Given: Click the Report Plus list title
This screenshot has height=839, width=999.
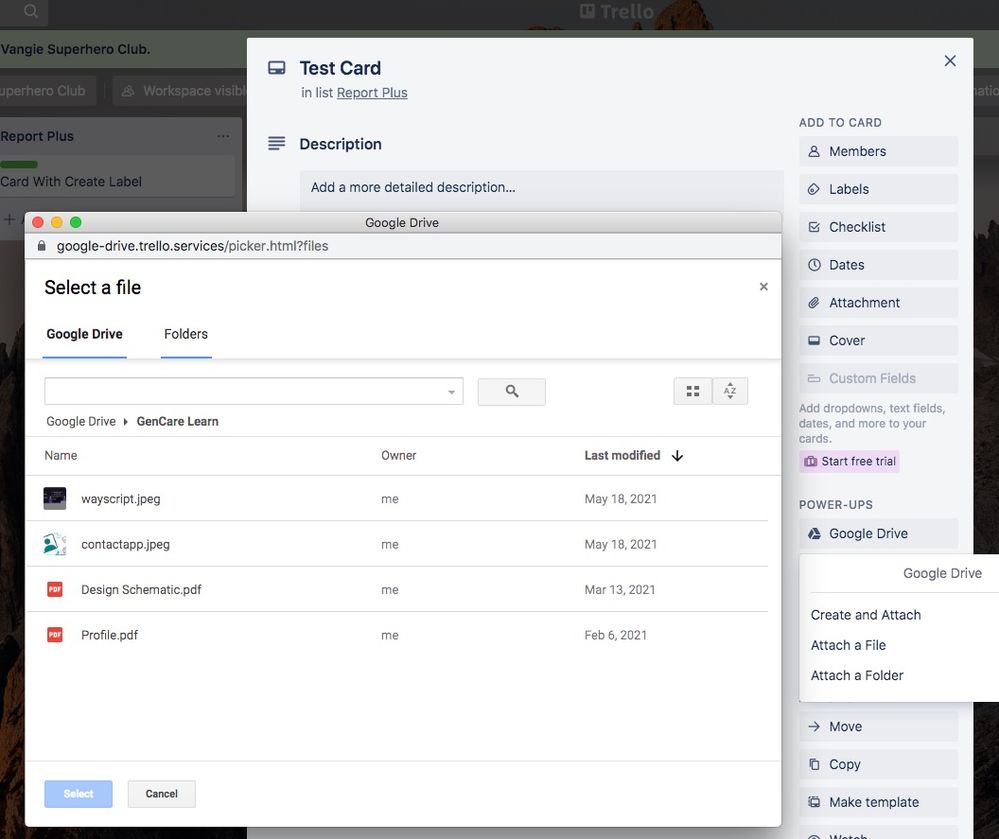Looking at the screenshot, I should click(x=37, y=136).
